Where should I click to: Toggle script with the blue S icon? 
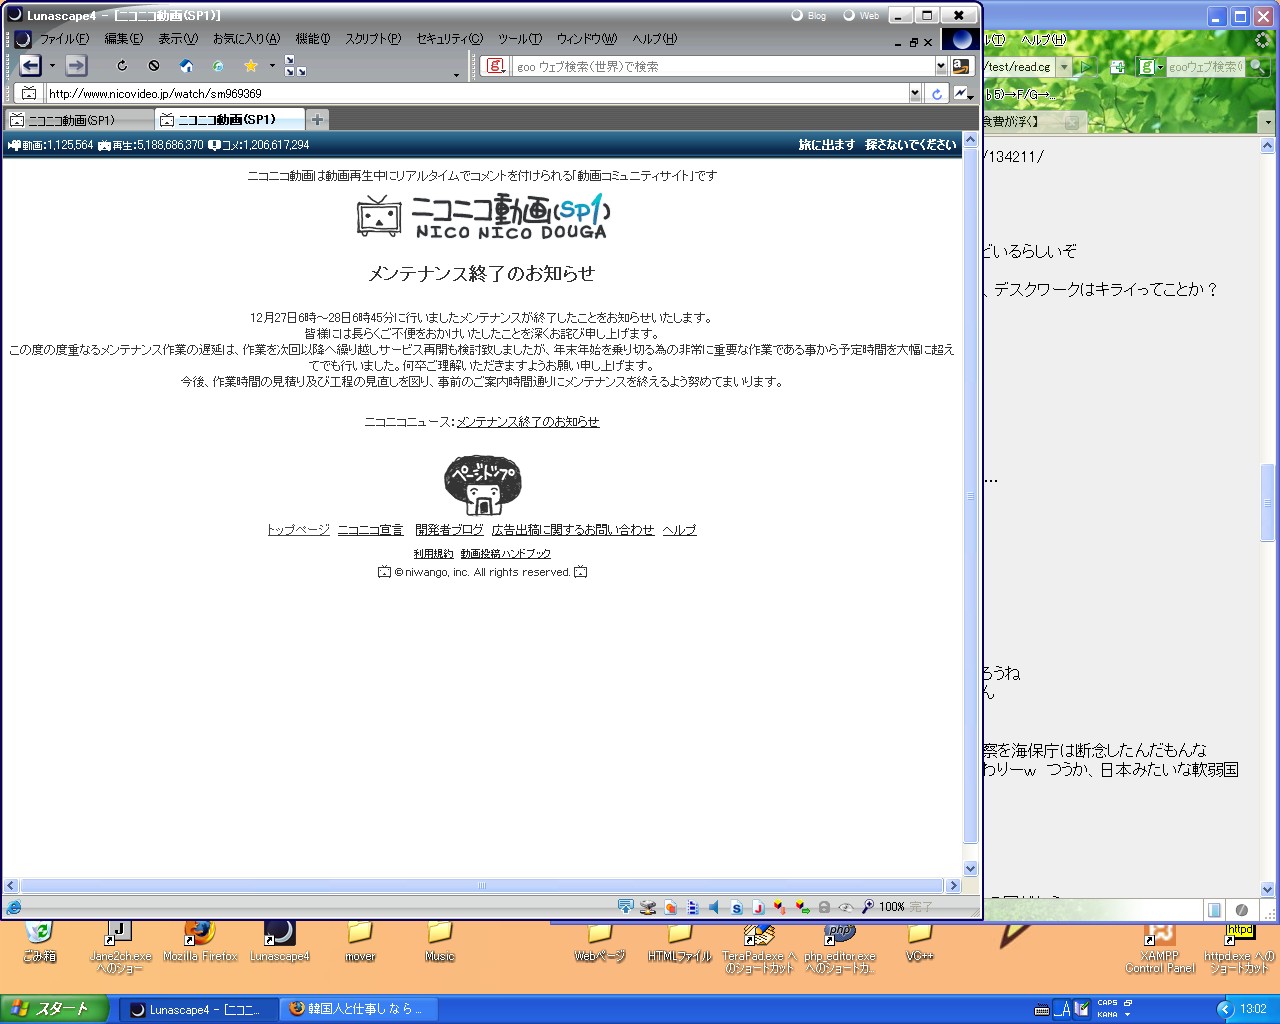point(737,907)
